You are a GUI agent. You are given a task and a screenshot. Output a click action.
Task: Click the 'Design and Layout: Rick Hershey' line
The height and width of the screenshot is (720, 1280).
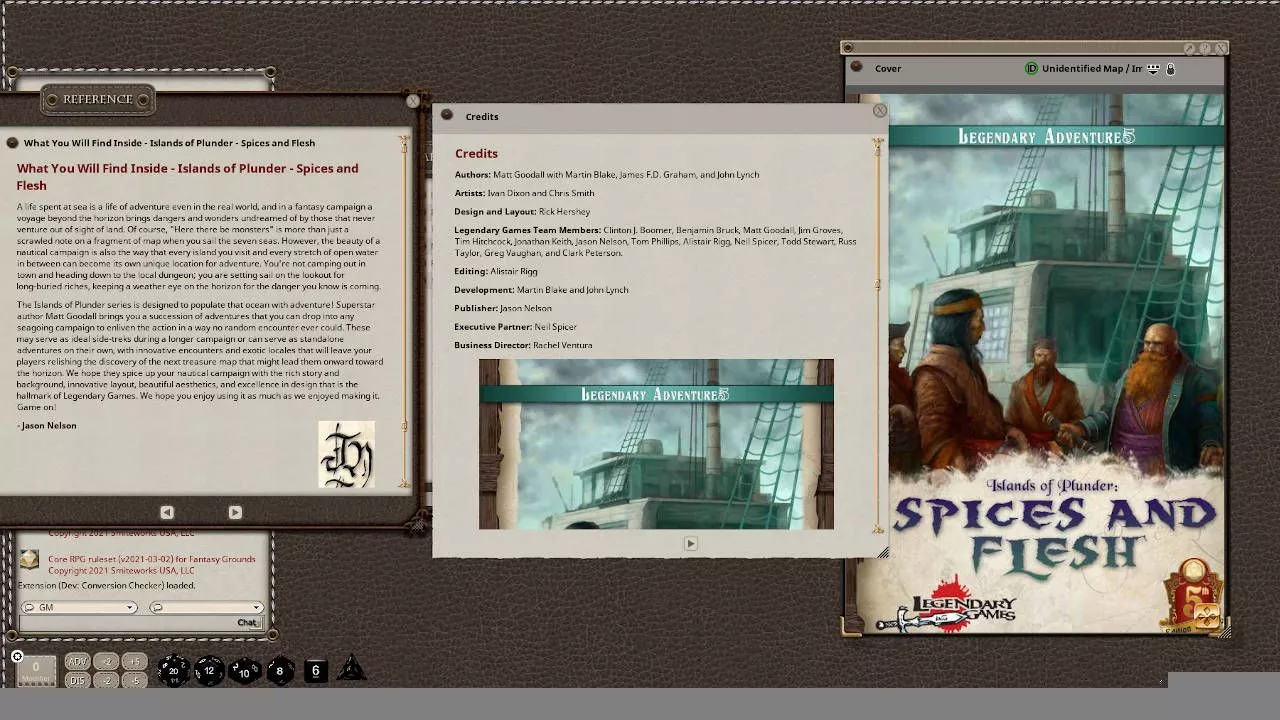coord(522,212)
